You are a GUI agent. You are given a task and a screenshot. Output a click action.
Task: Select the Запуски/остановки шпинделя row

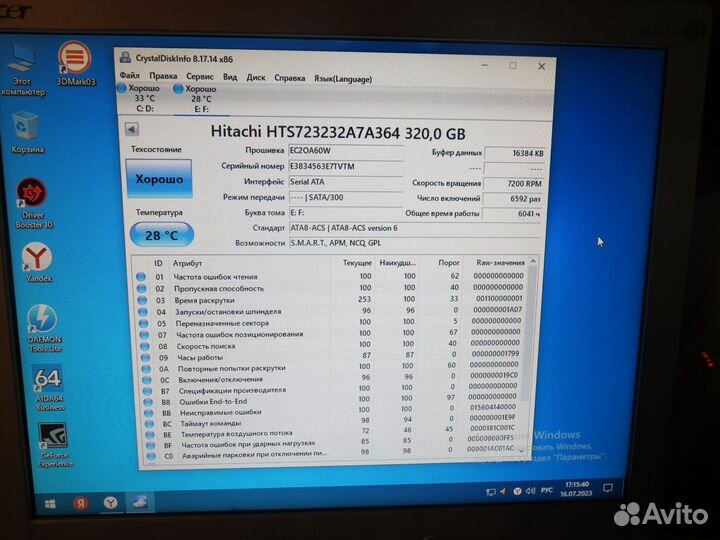point(332,311)
